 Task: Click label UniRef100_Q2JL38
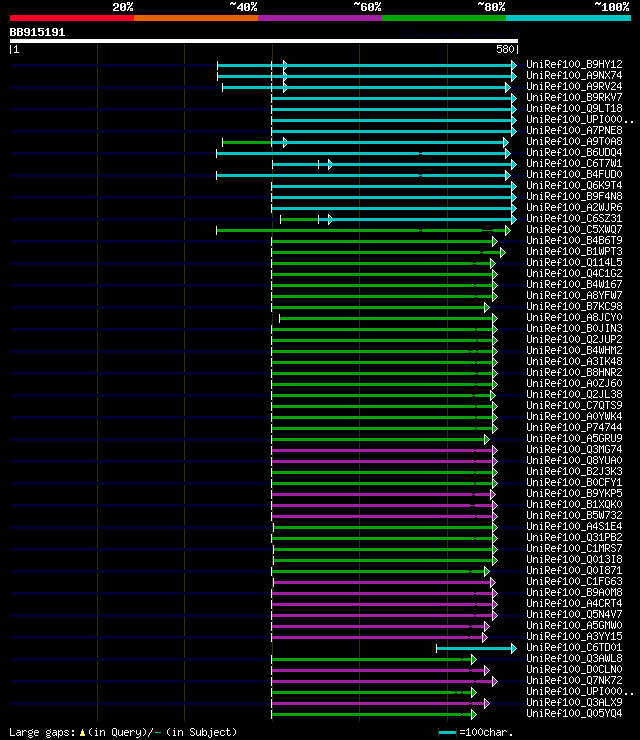(574, 394)
